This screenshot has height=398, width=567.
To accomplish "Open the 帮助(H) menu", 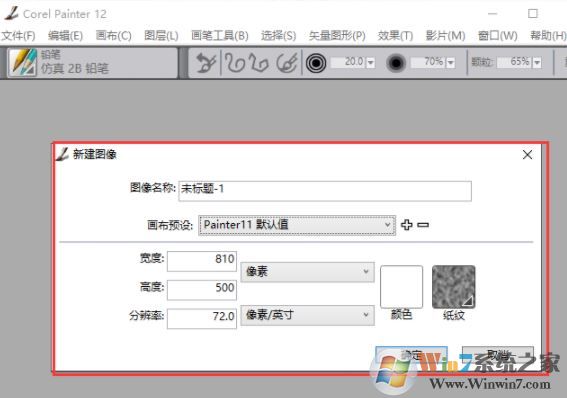I will [548, 36].
